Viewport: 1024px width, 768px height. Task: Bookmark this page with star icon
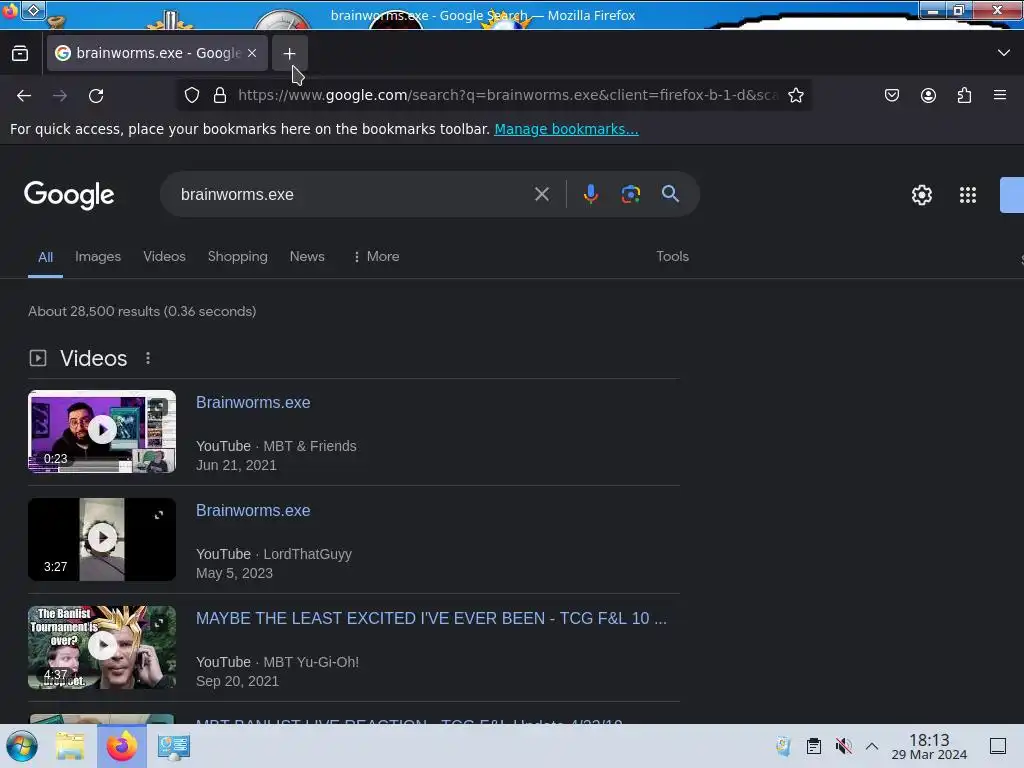795,95
